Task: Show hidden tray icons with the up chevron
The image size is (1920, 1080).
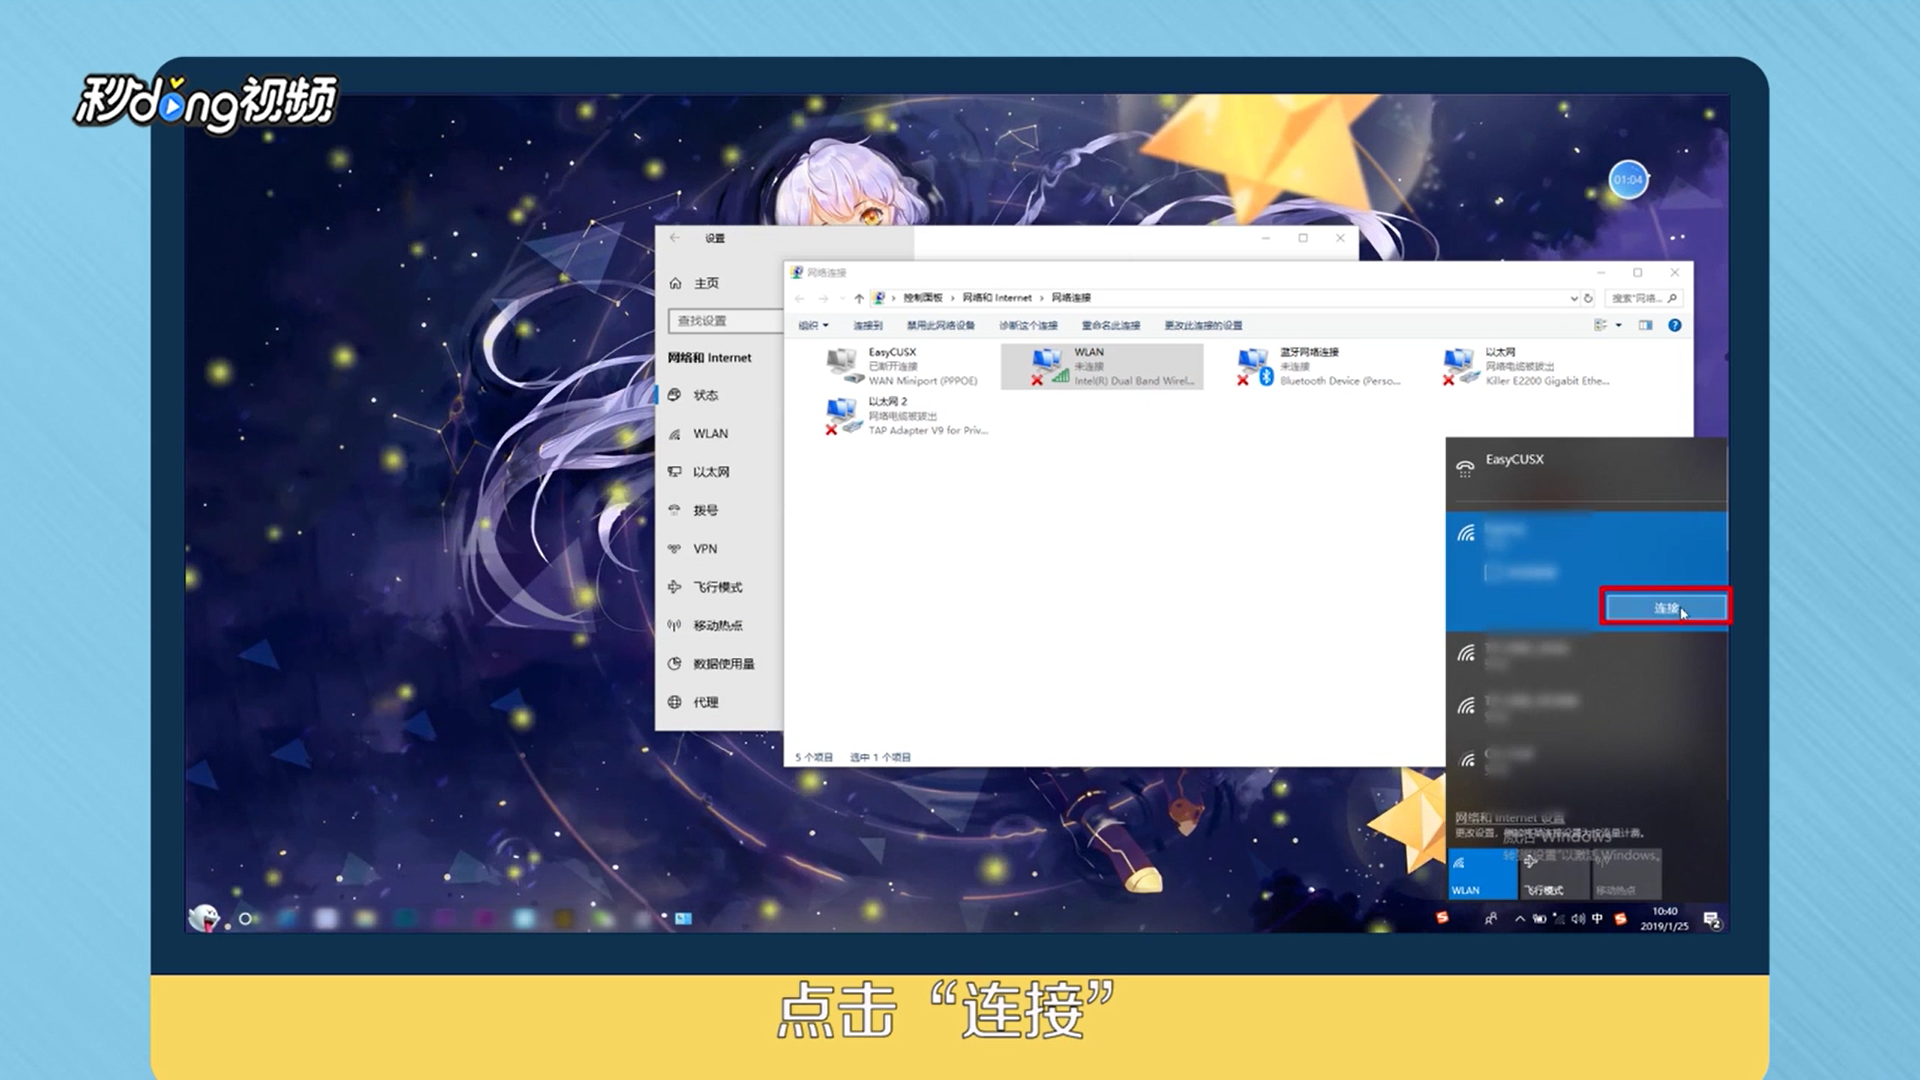Action: click(x=1520, y=919)
